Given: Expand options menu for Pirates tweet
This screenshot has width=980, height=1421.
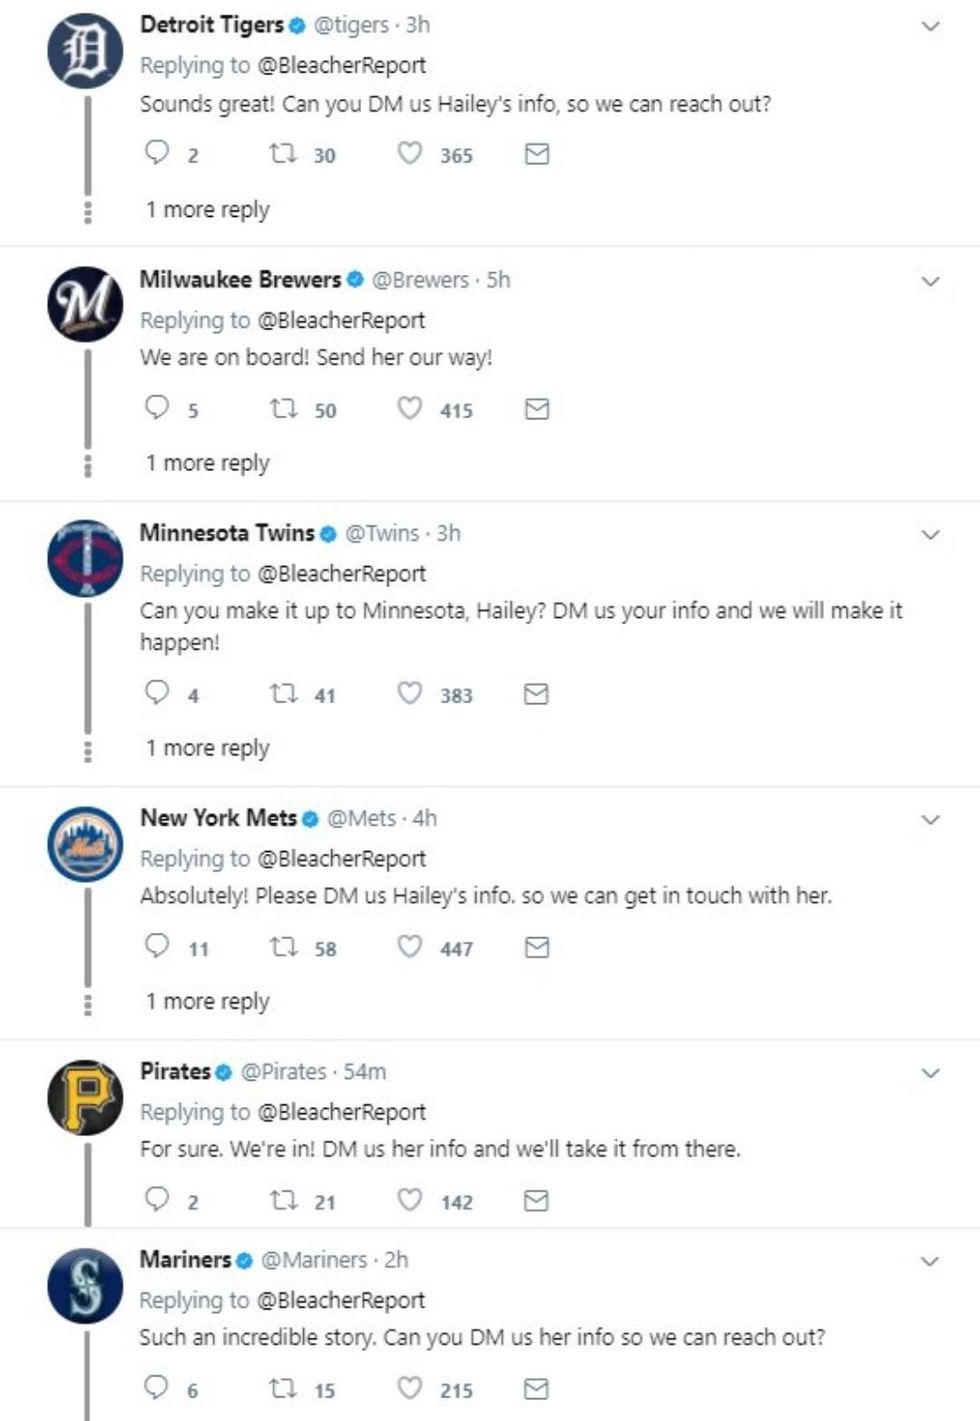Looking at the screenshot, I should tap(930, 1073).
